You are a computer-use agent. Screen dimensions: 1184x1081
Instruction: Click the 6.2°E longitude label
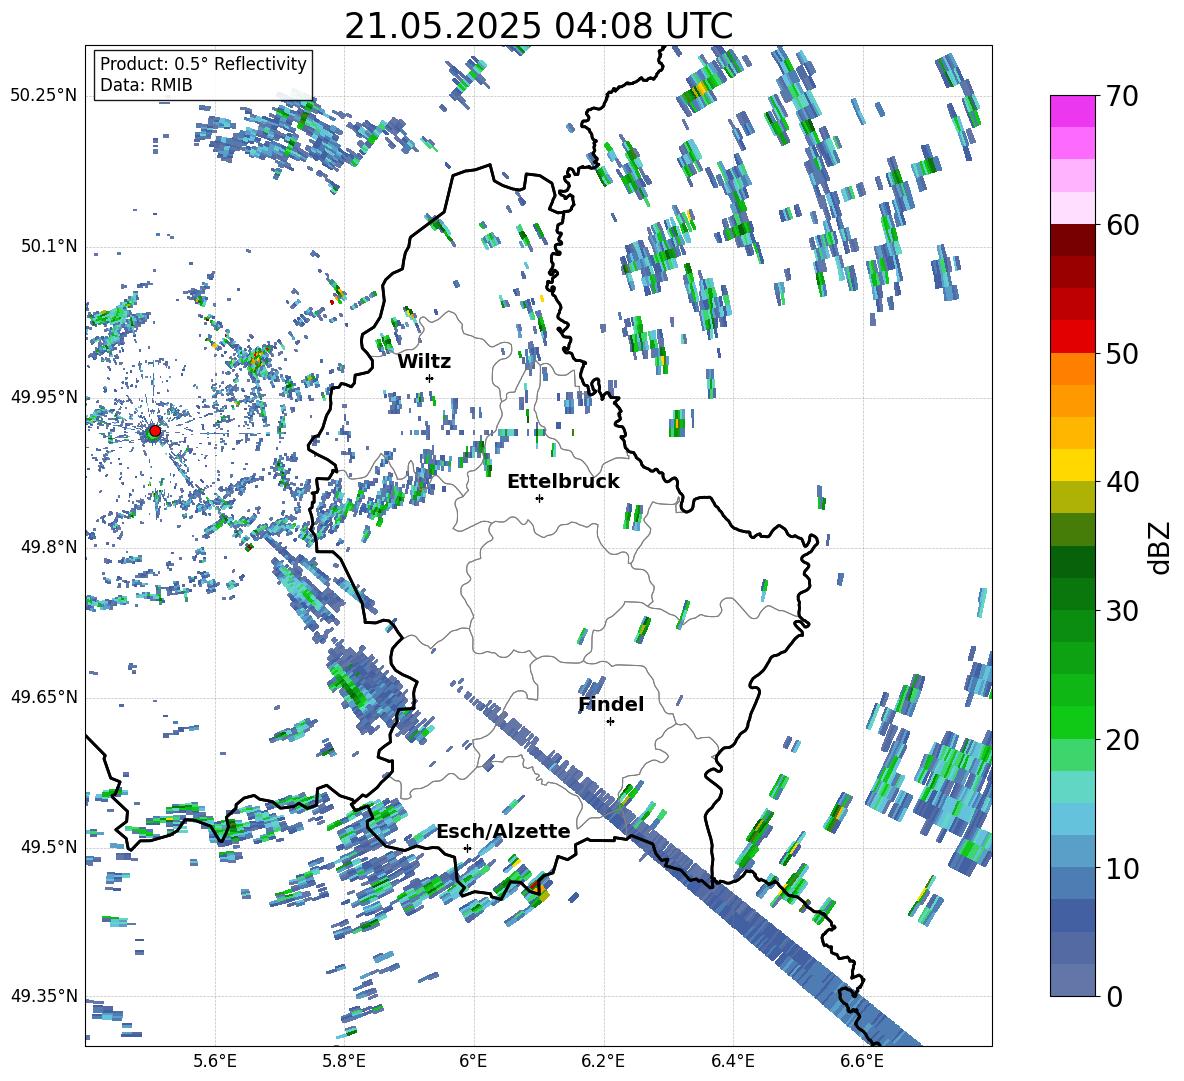[x=603, y=1061]
